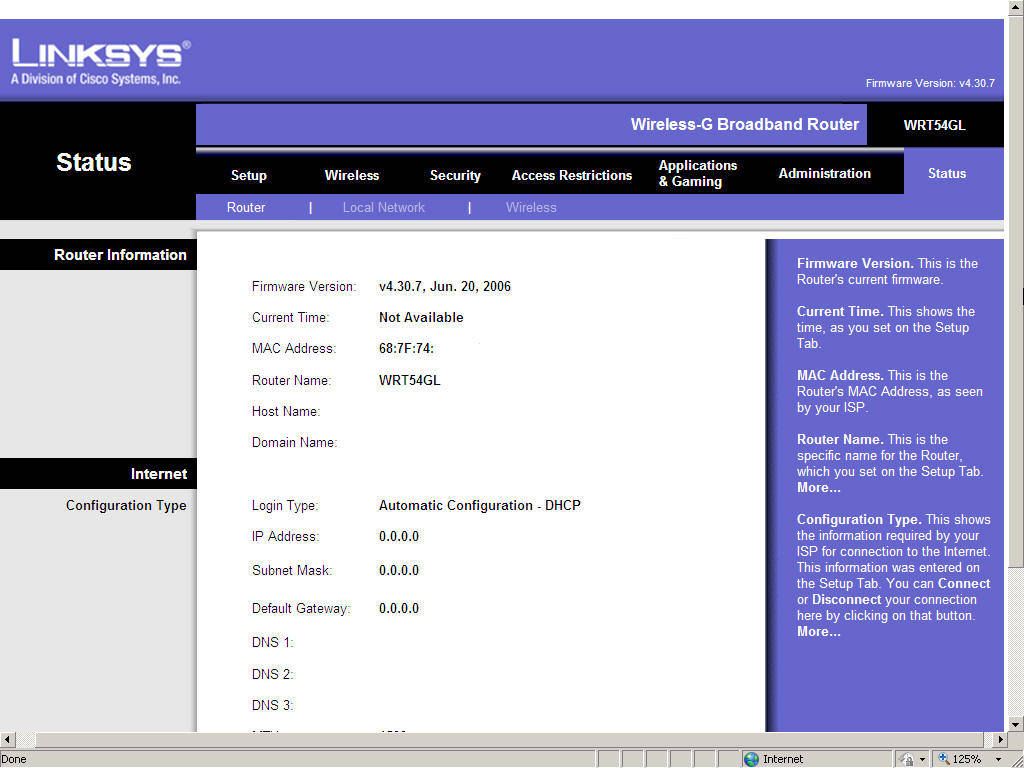Screen dimensions: 1024x768
Task: Select Applications & Gaming tab
Action: (697, 173)
